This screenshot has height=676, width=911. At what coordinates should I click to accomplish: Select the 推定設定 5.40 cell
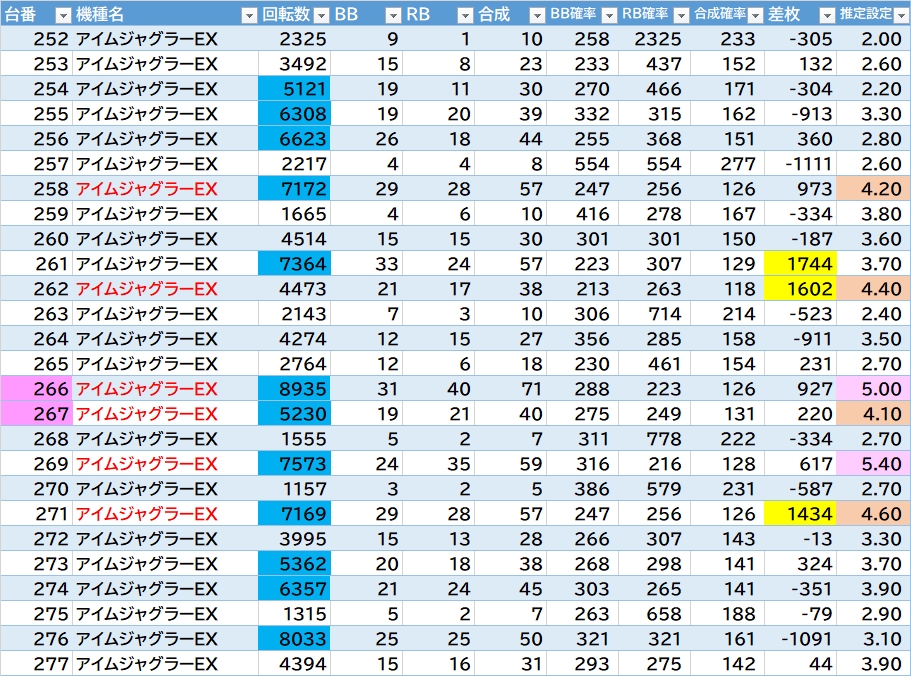click(873, 463)
